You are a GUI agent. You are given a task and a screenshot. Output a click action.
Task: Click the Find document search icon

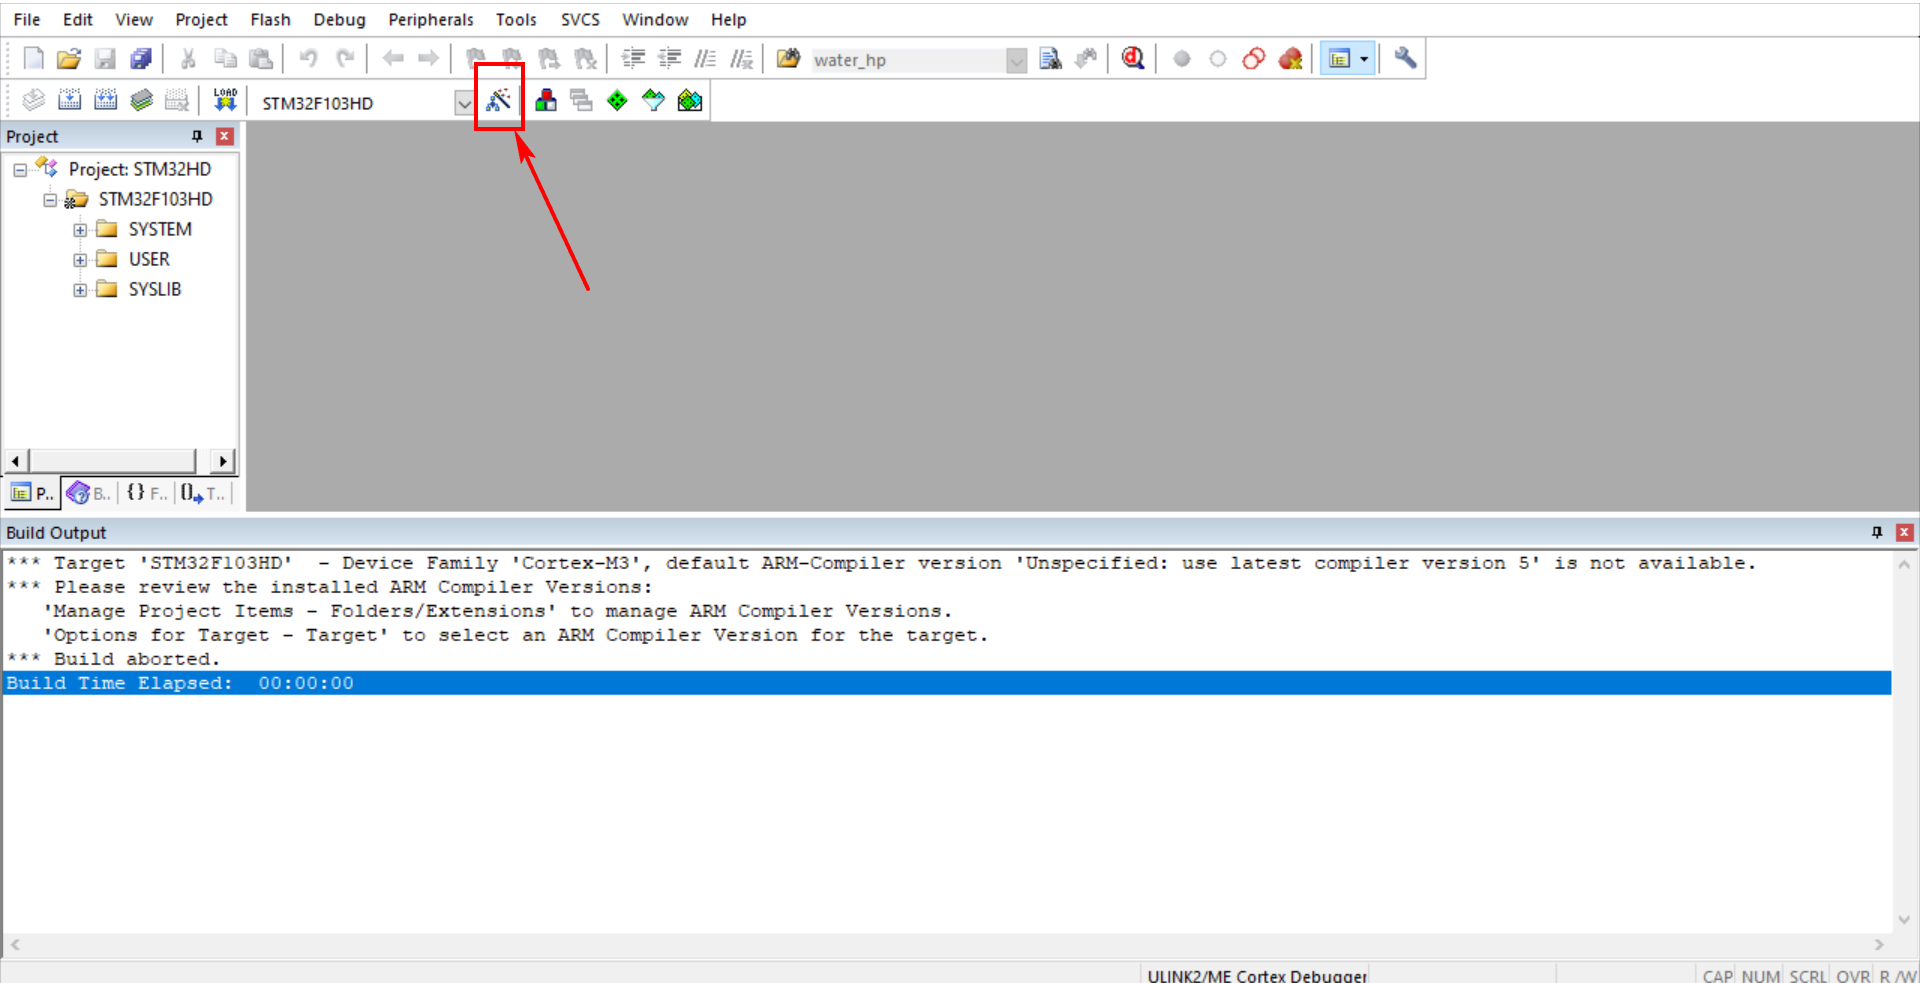click(x=1050, y=59)
